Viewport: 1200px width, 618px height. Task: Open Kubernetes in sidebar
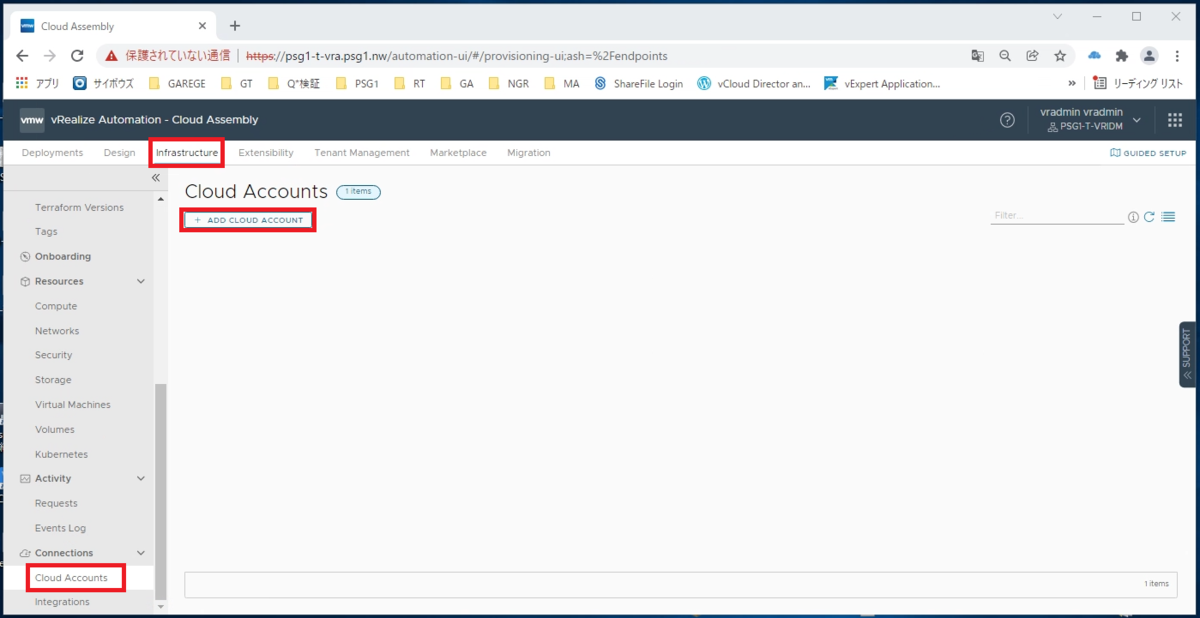[x=61, y=454]
